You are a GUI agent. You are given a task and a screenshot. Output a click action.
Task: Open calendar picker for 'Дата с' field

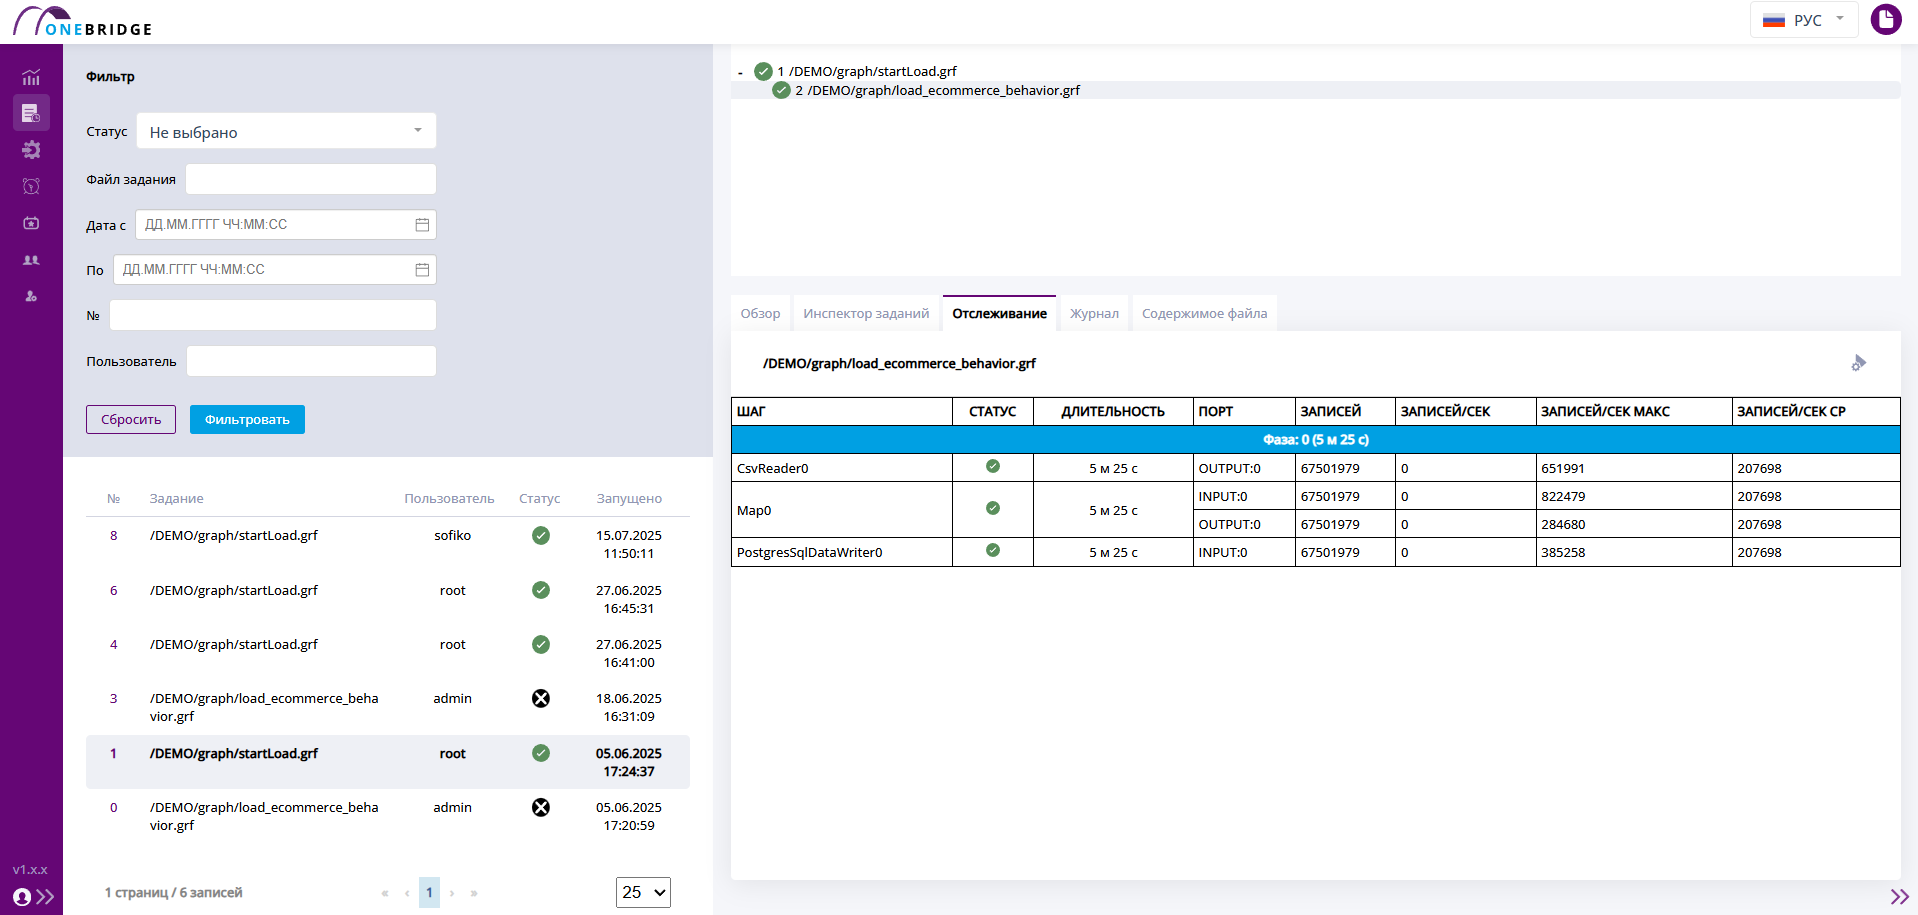click(422, 224)
